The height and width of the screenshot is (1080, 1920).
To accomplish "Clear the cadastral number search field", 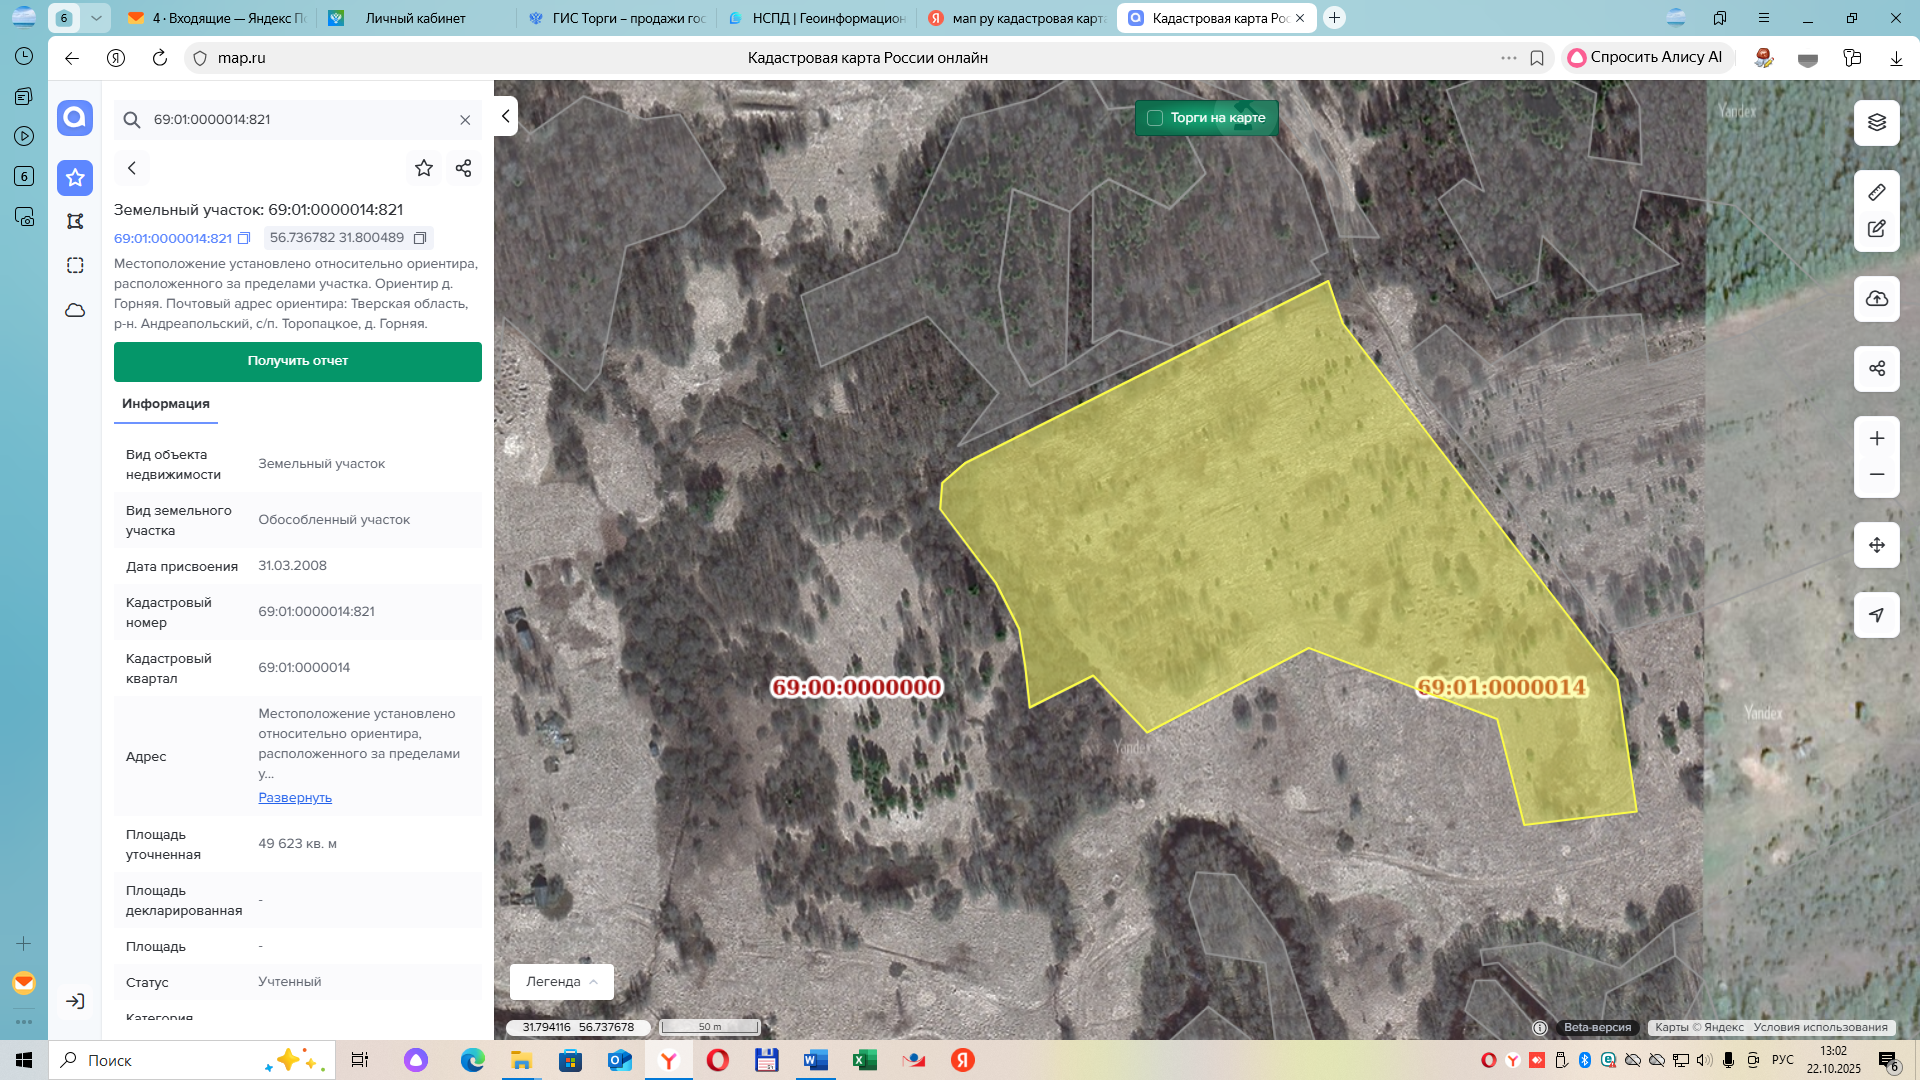I will point(465,120).
